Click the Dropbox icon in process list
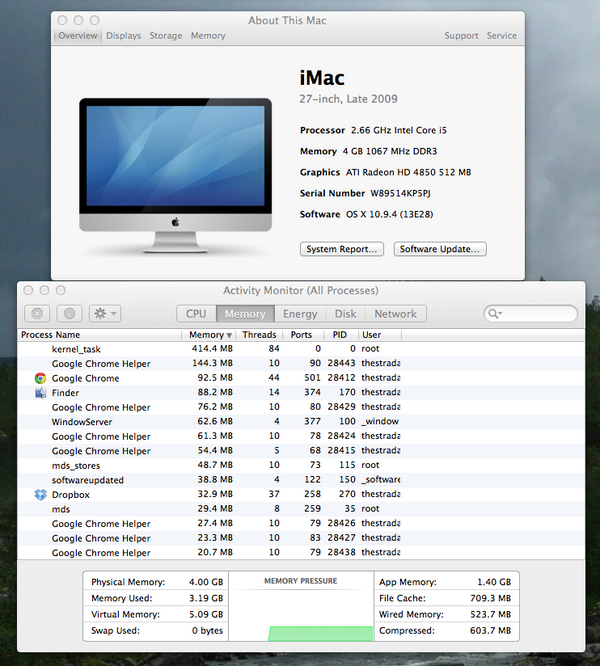This screenshot has height=666, width=600. 40,494
